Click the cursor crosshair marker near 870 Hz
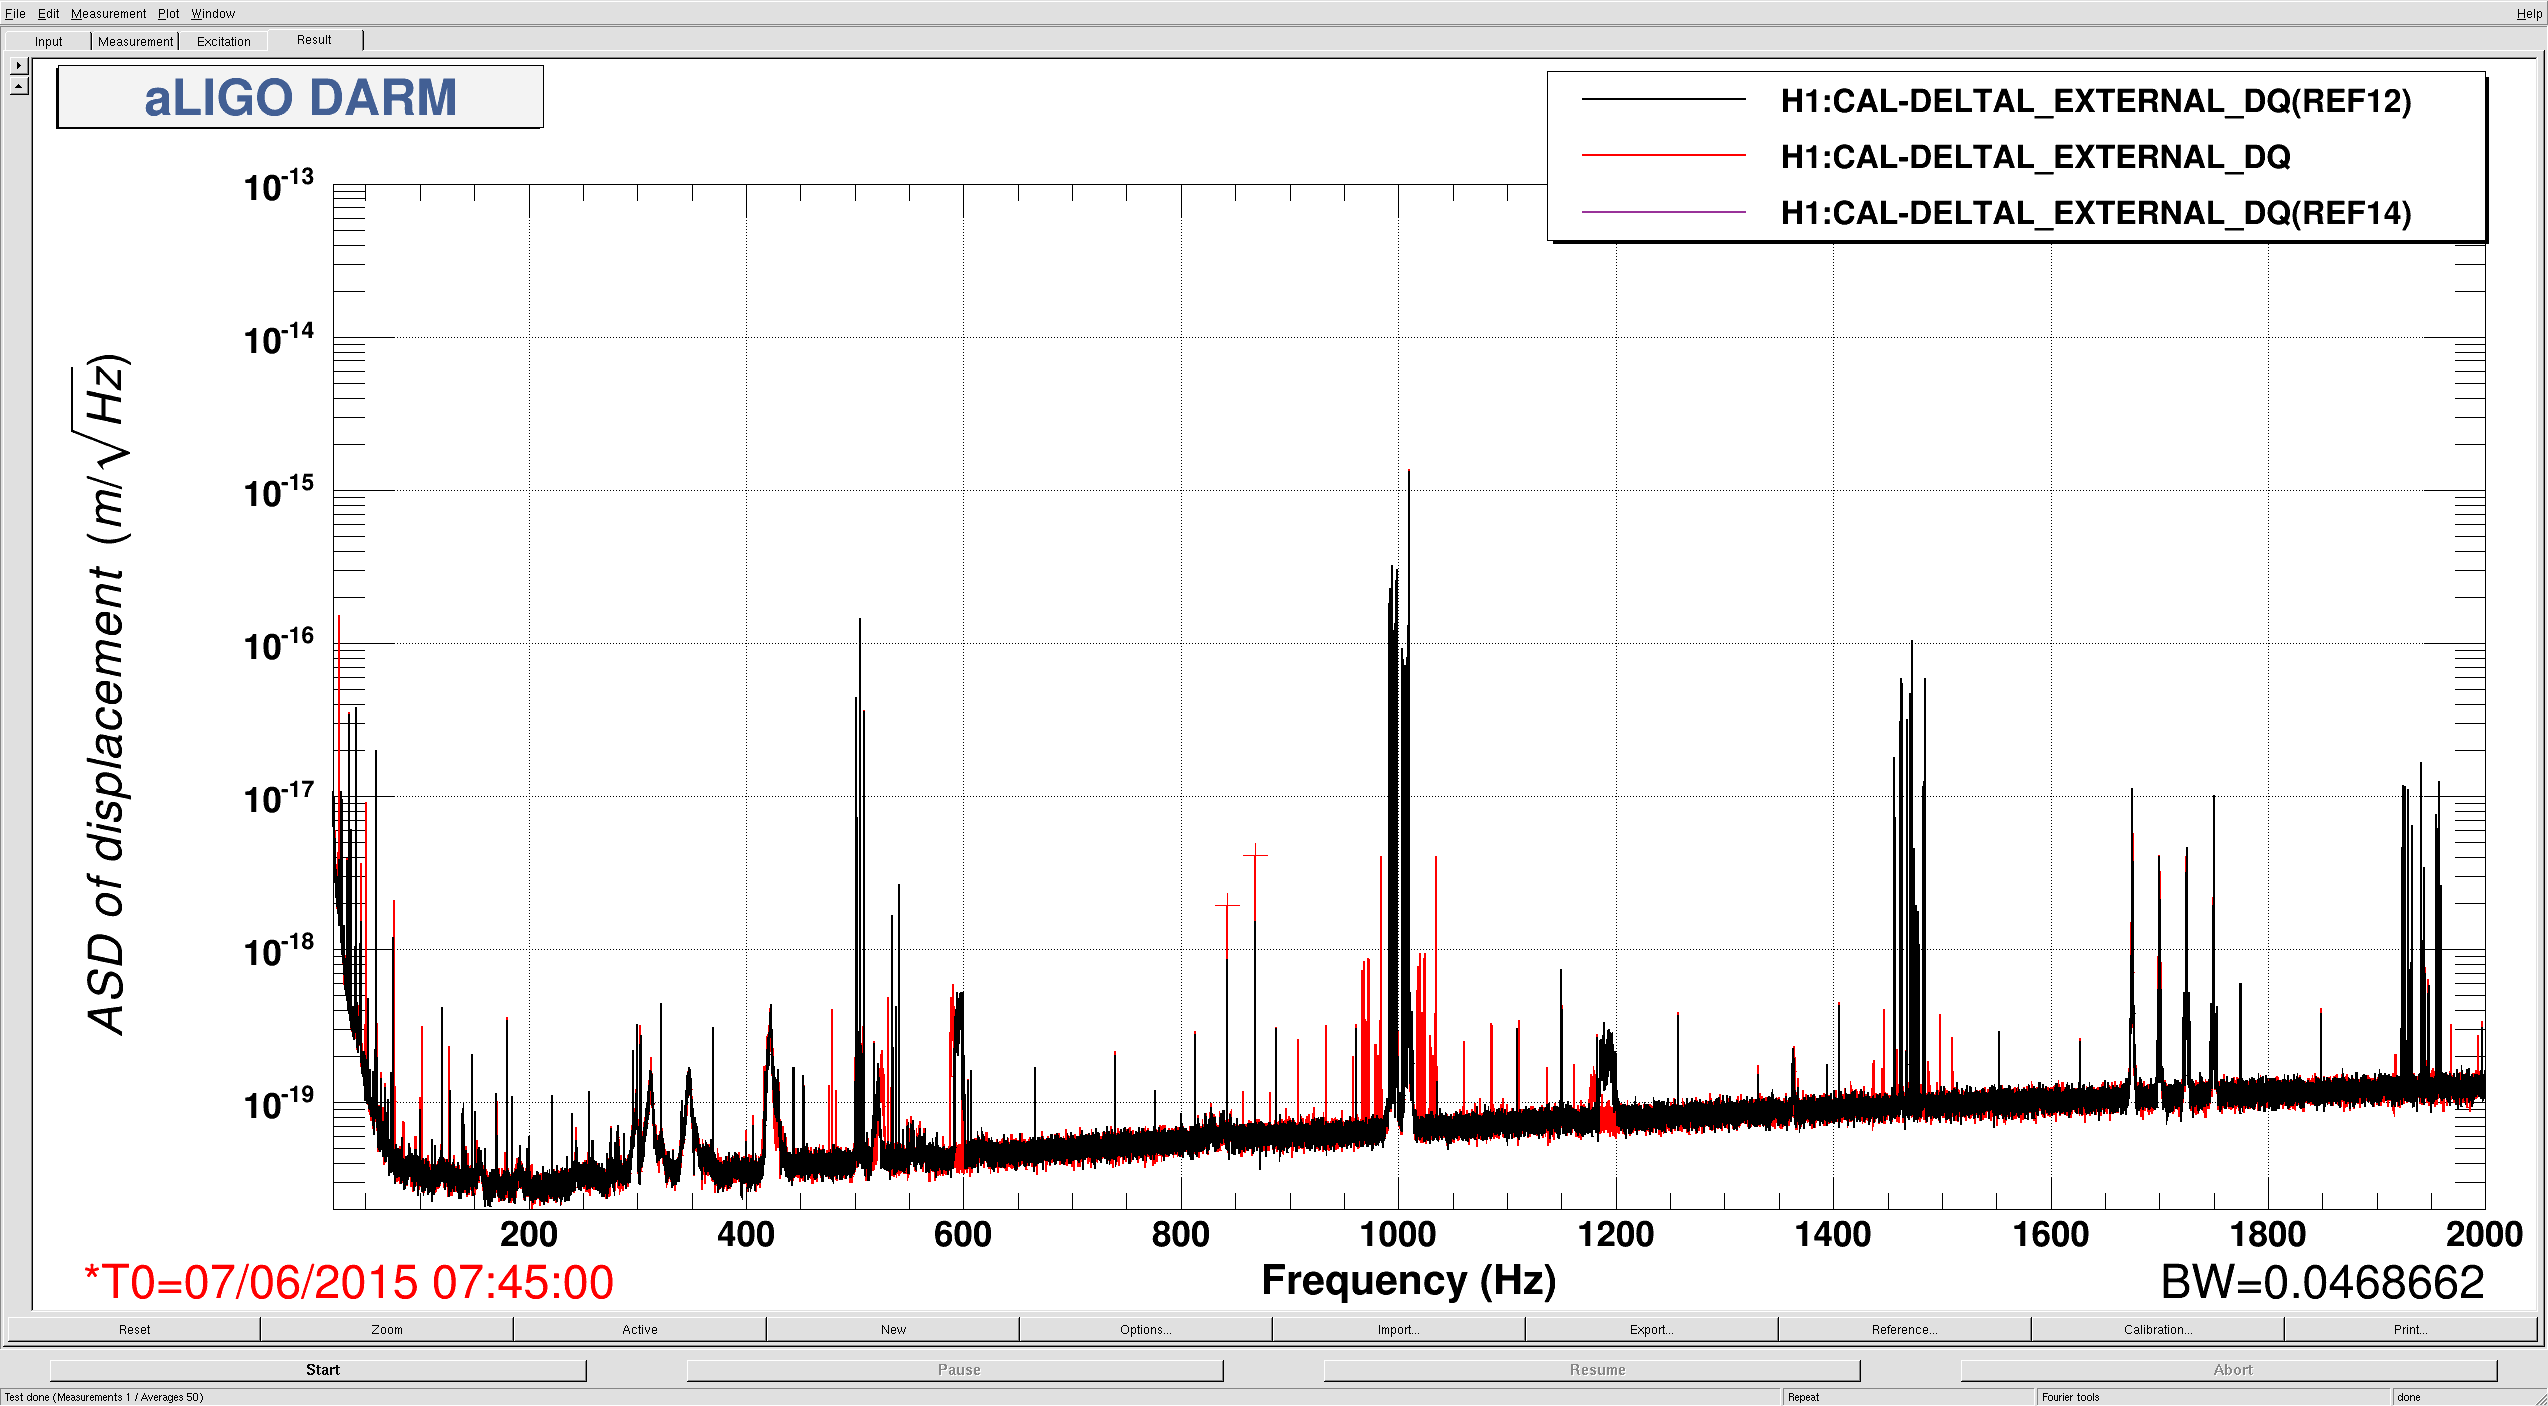2548x1406 pixels. pyautogui.click(x=1255, y=855)
